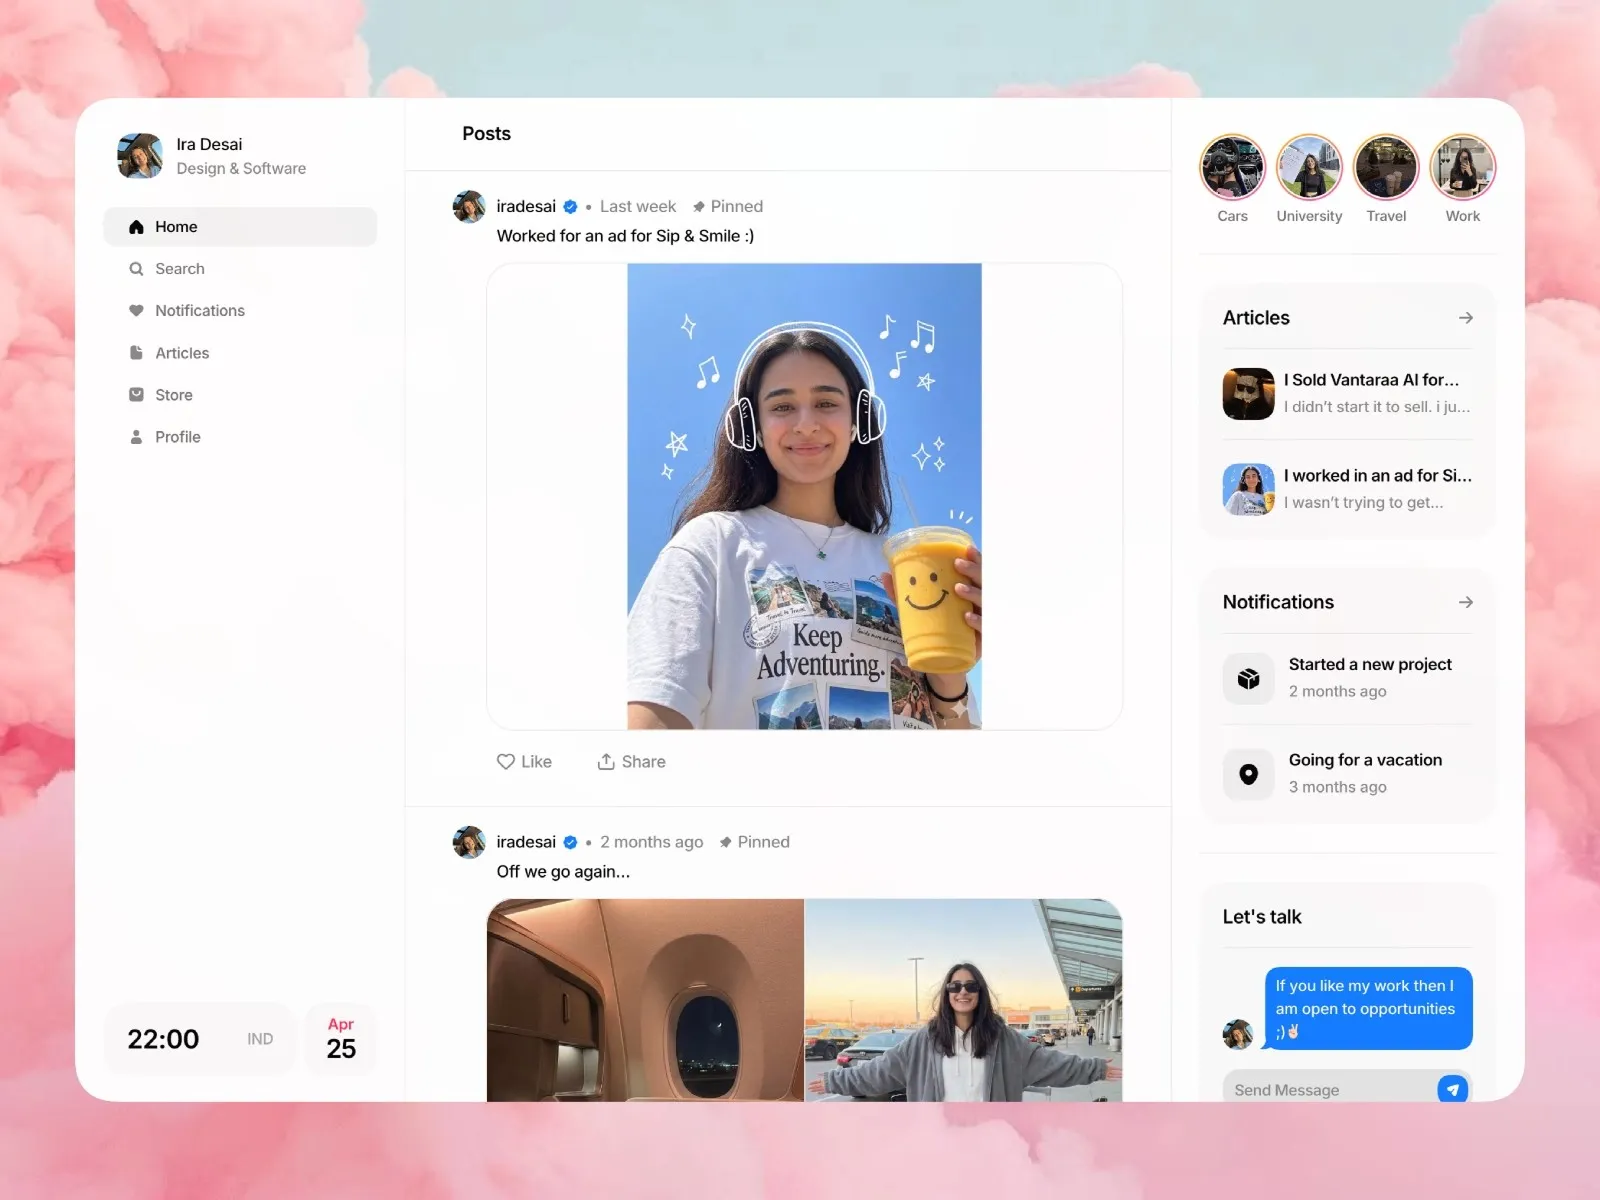This screenshot has height=1200, width=1600.
Task: Open the Keep Adventuring post image
Action: [804, 497]
